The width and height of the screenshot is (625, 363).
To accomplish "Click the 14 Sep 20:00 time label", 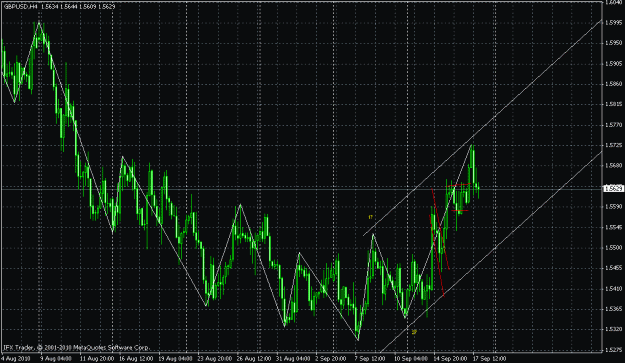I will point(450,358).
